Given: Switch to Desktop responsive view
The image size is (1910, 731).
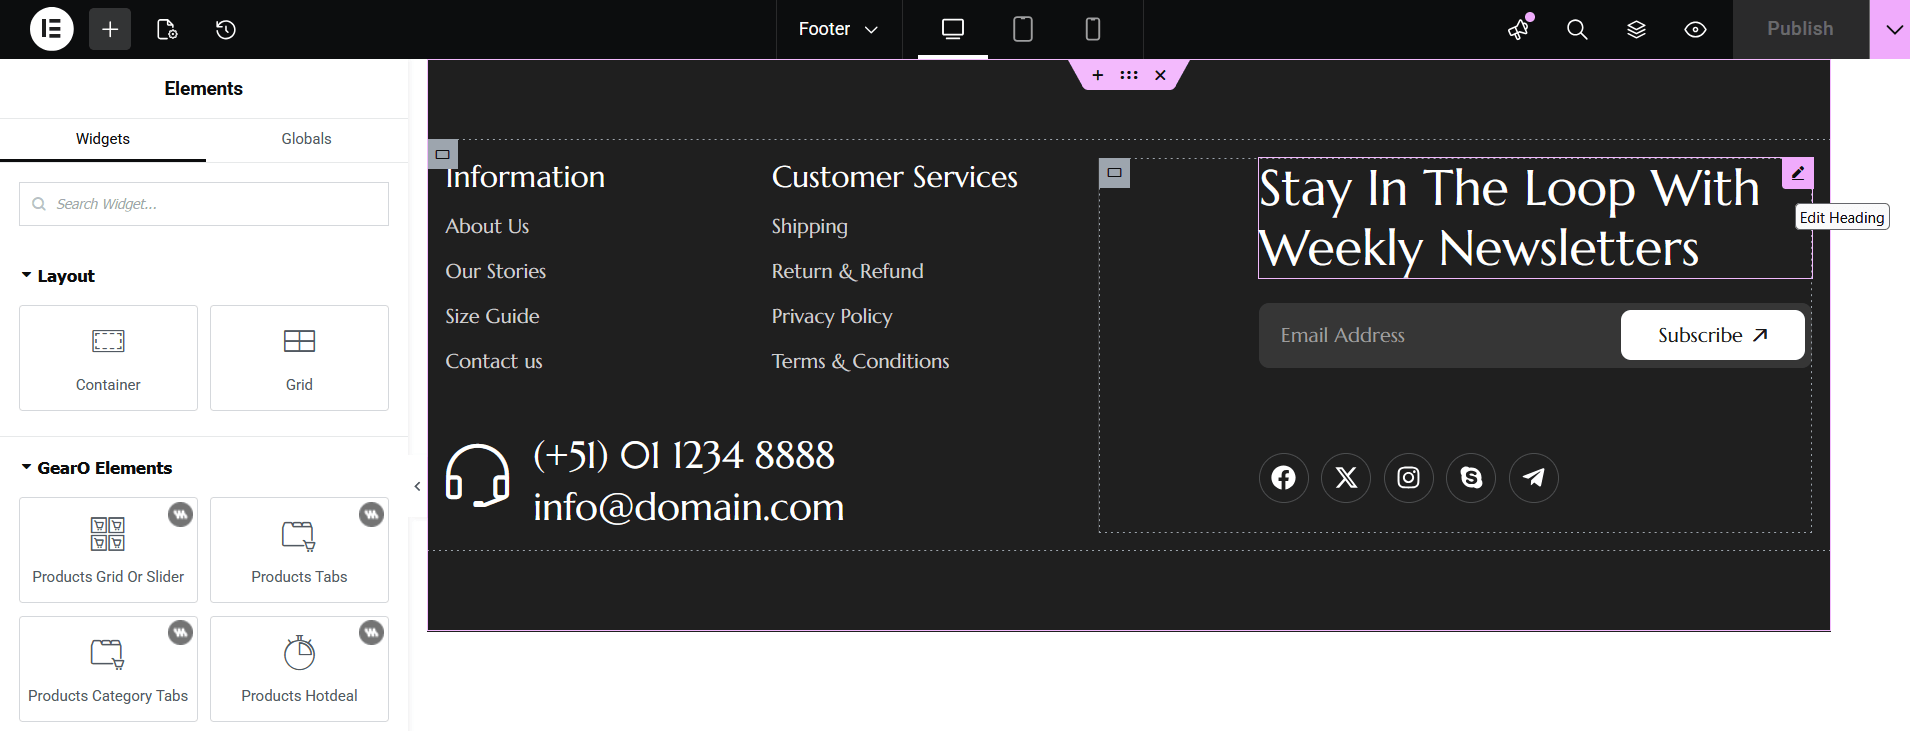Looking at the screenshot, I should 953,29.
